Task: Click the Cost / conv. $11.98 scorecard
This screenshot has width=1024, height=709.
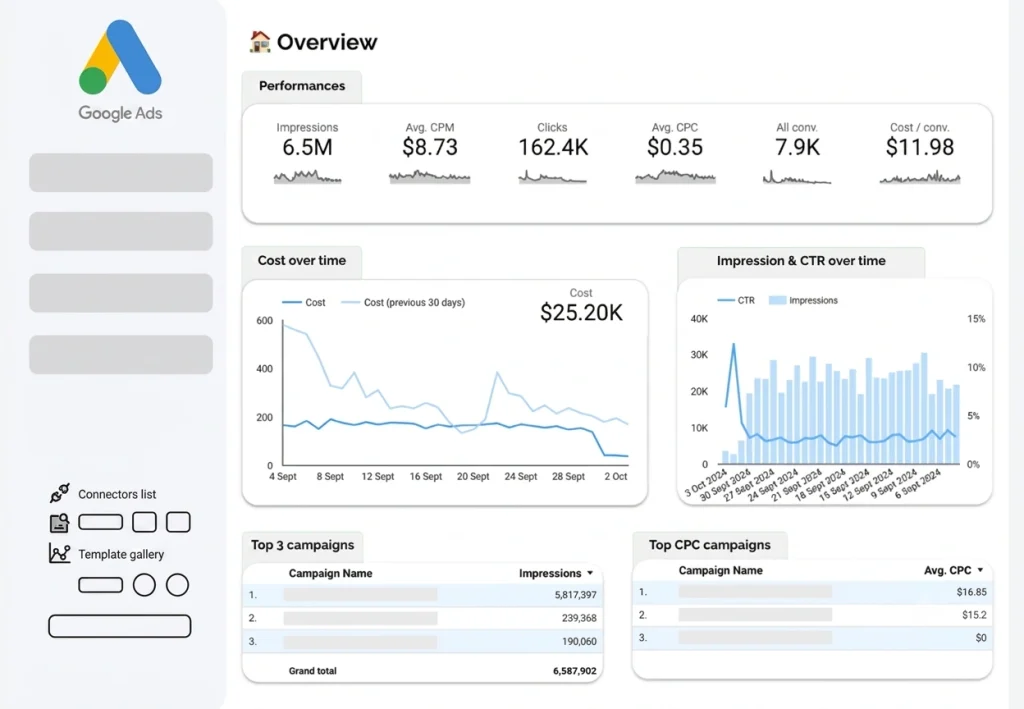Action: pos(920,153)
